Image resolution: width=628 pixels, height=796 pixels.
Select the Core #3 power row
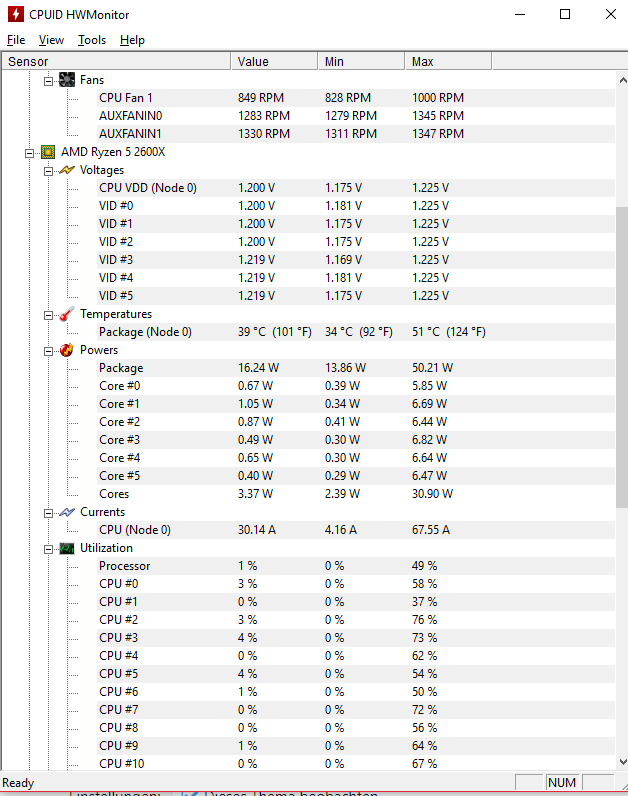pos(356,440)
